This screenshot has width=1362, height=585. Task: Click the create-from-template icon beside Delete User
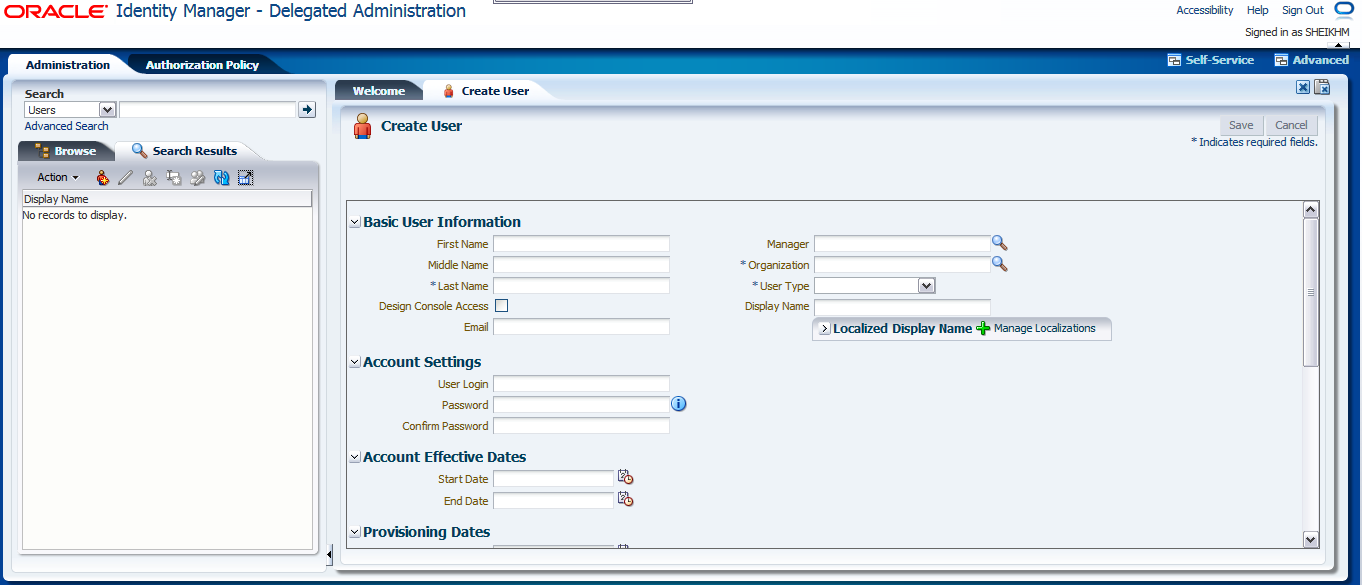point(174,178)
